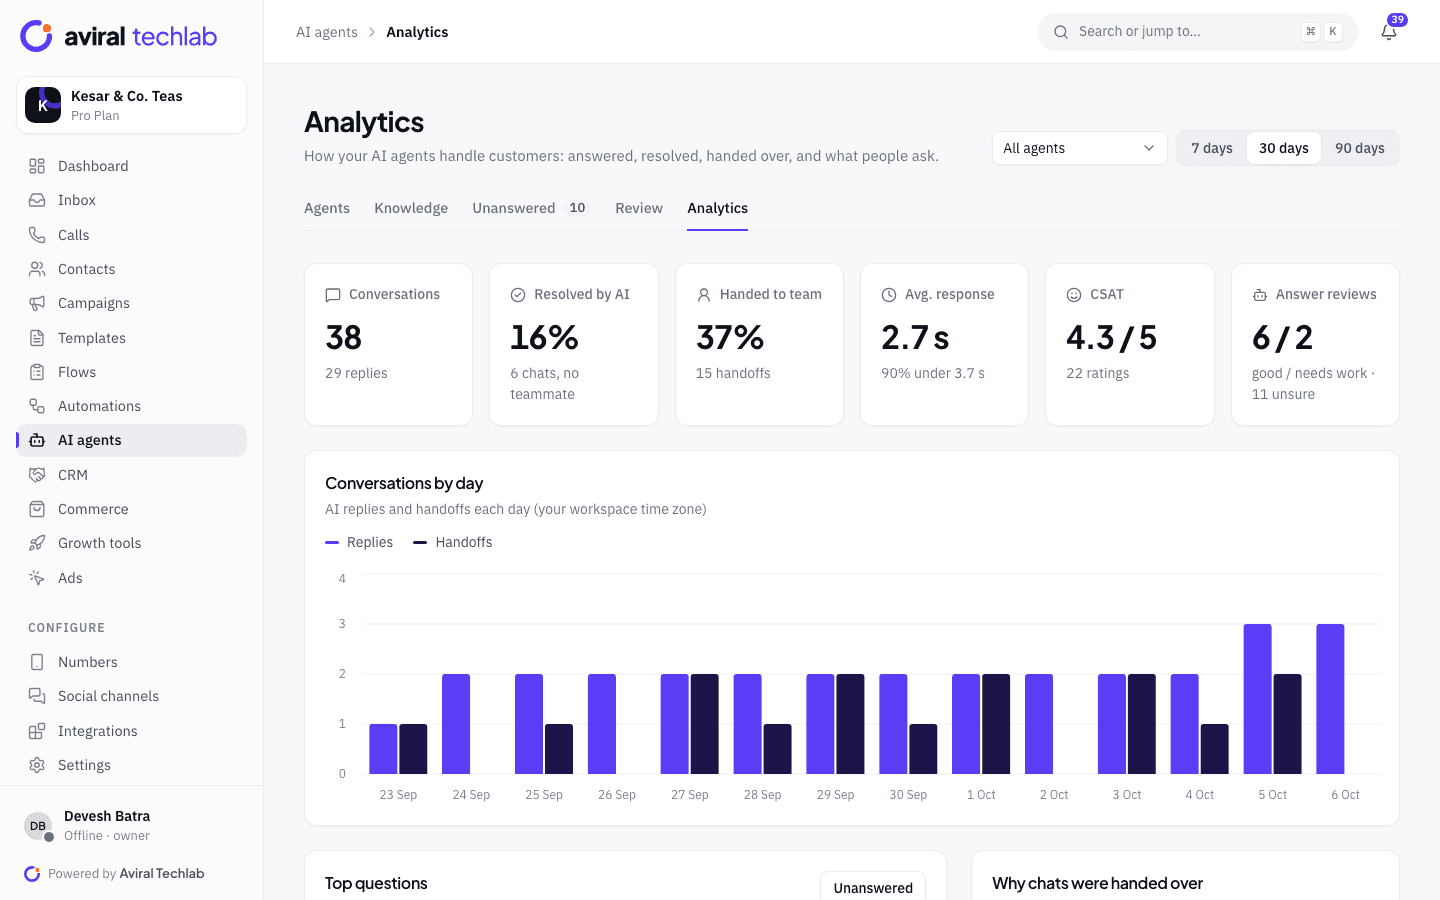Open the Conversations stat card
This screenshot has height=900, width=1440.
[x=388, y=344]
